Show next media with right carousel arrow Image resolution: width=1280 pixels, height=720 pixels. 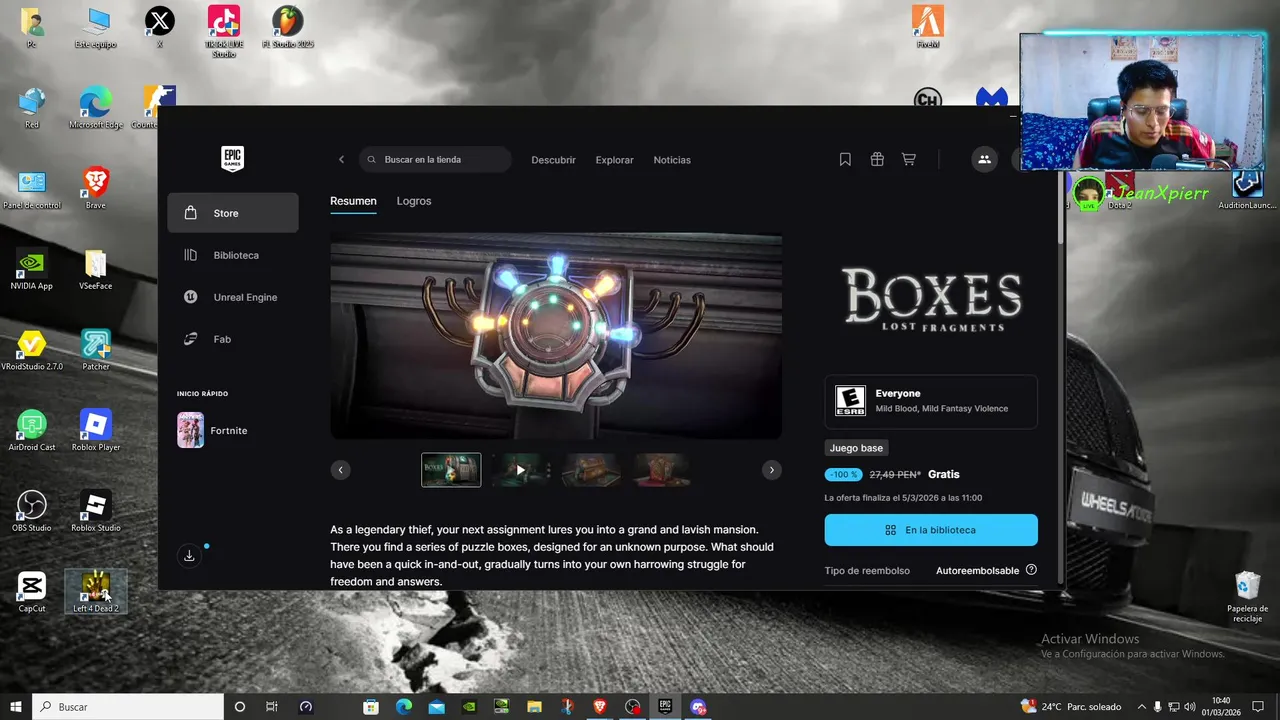pos(771,470)
